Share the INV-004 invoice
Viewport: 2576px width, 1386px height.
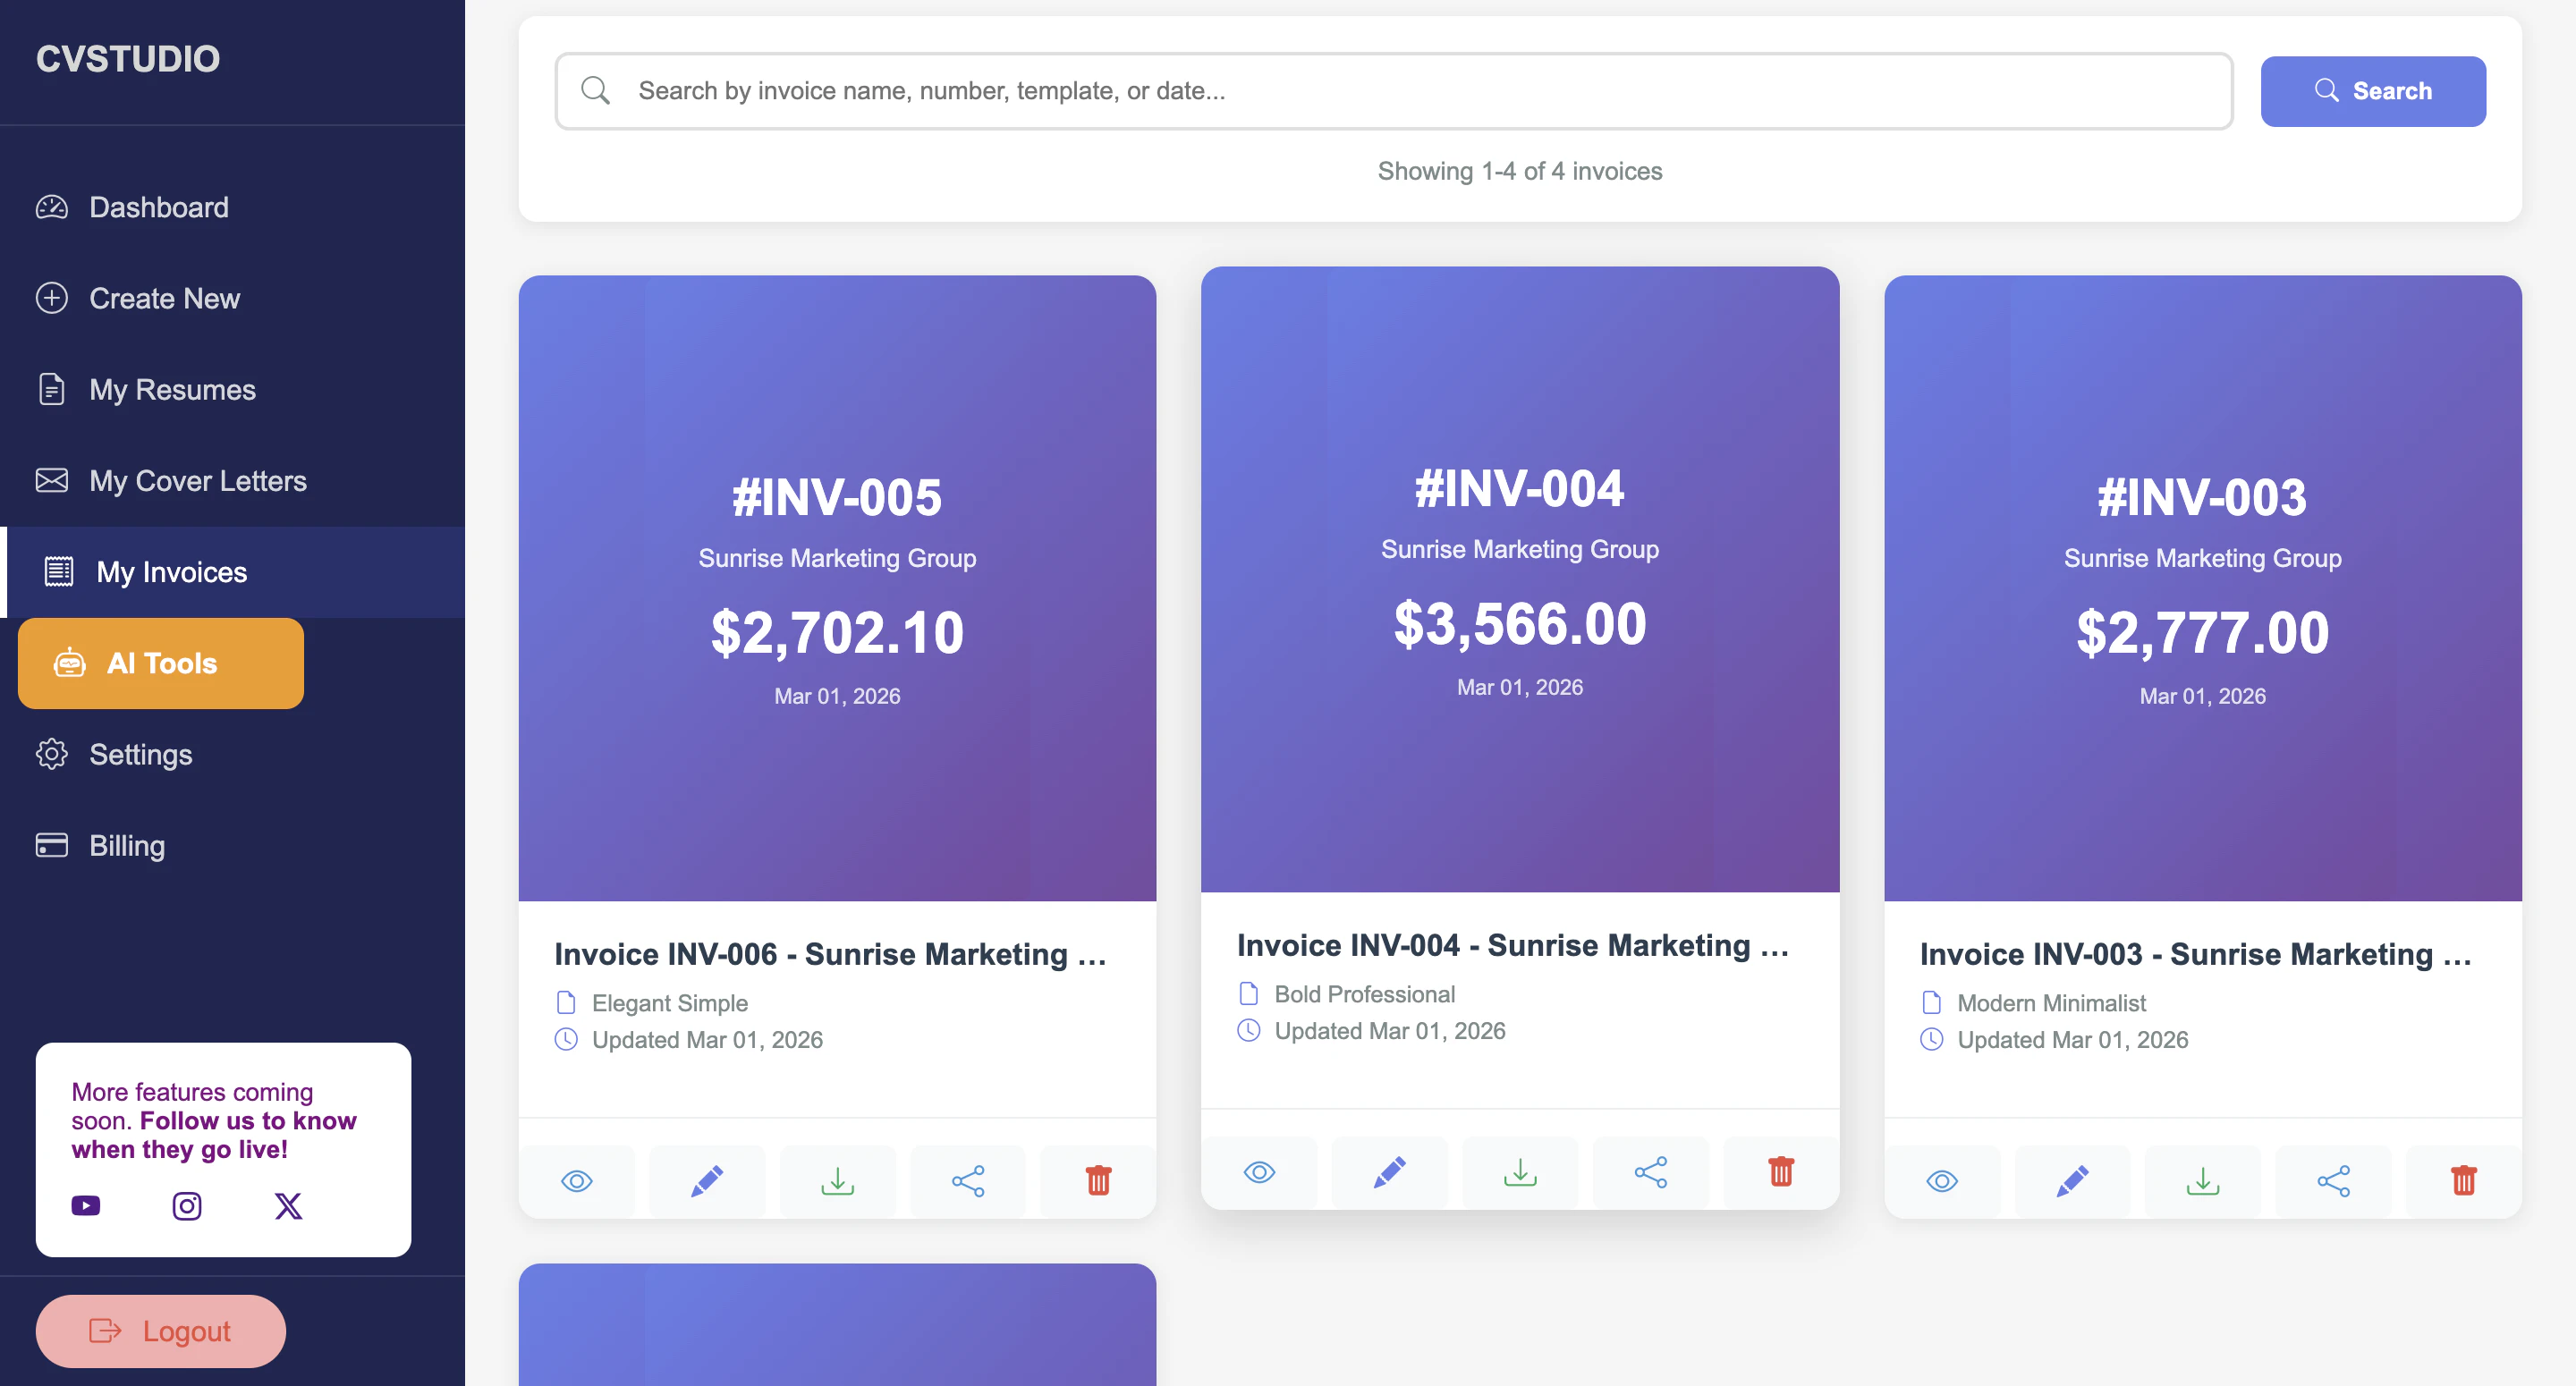1650,1172
